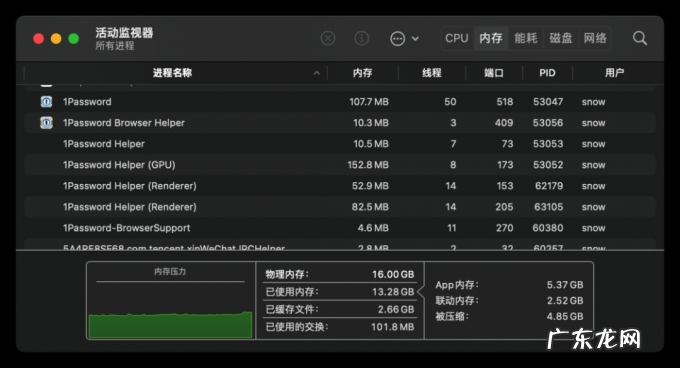
Task: Sort by PID column header
Action: point(547,73)
